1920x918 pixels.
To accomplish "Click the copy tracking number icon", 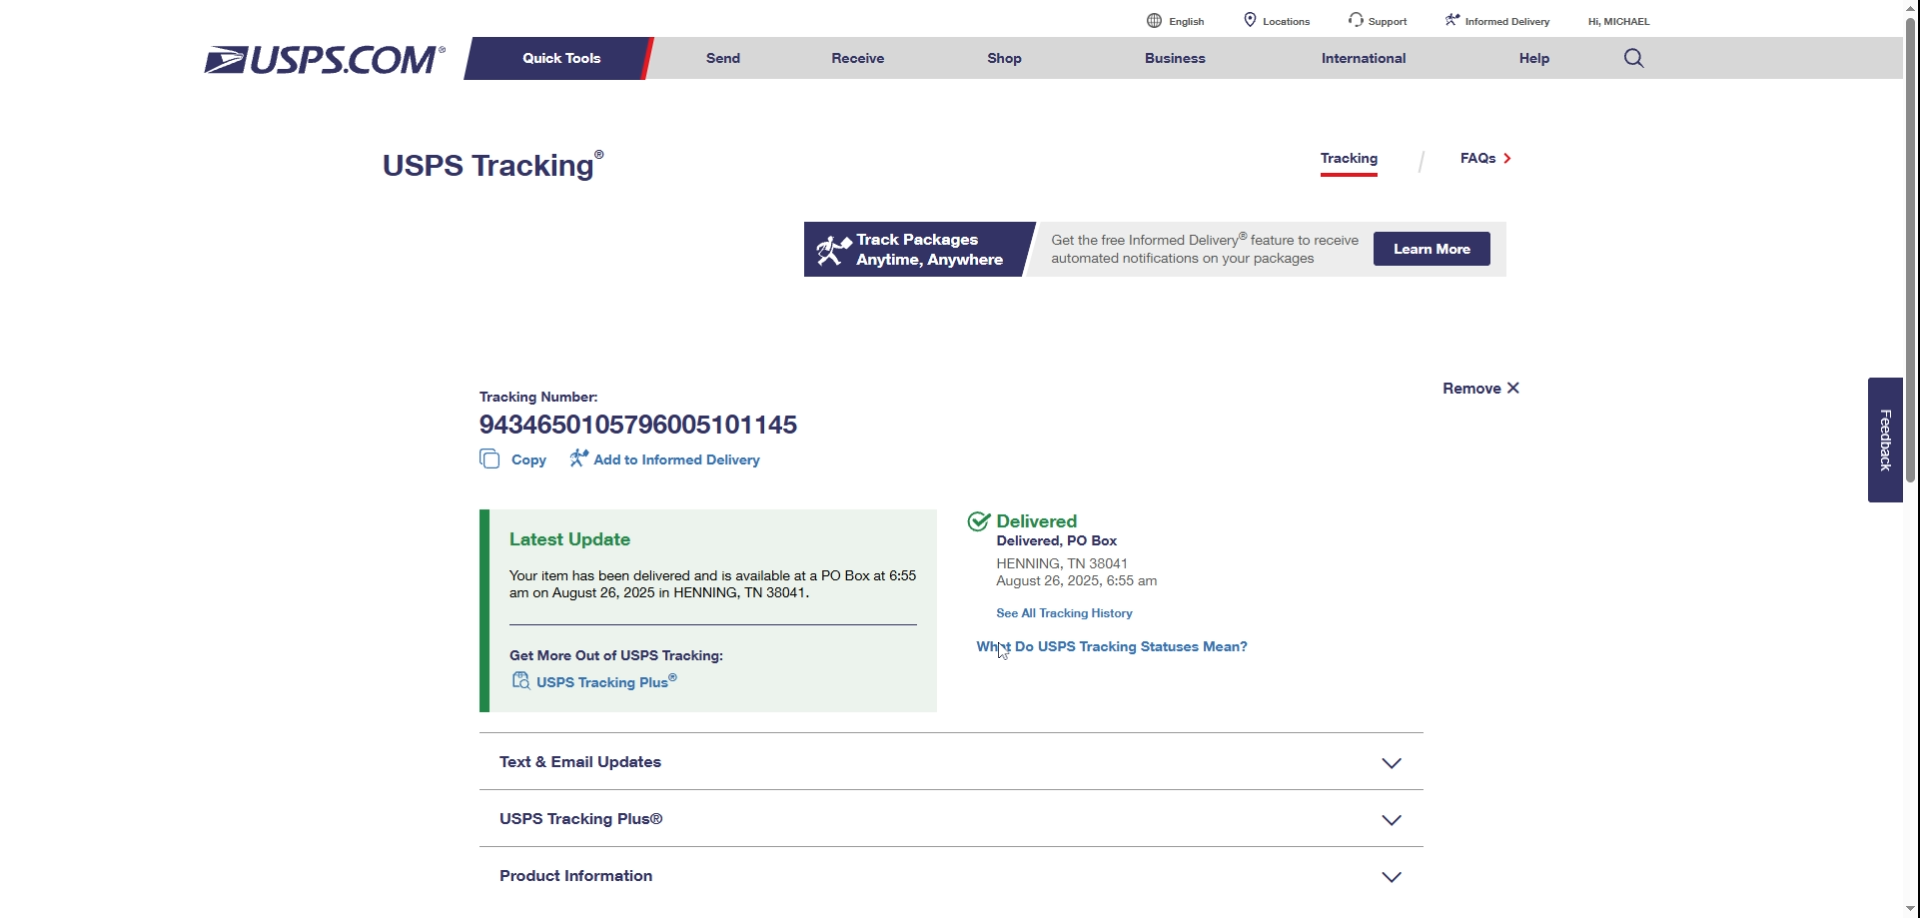I will coord(489,459).
